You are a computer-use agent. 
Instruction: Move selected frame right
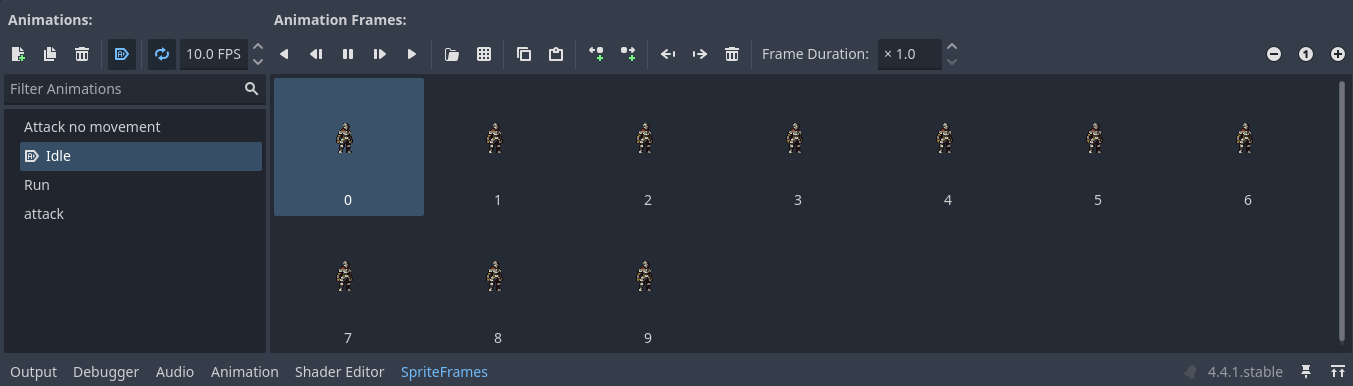tap(700, 54)
